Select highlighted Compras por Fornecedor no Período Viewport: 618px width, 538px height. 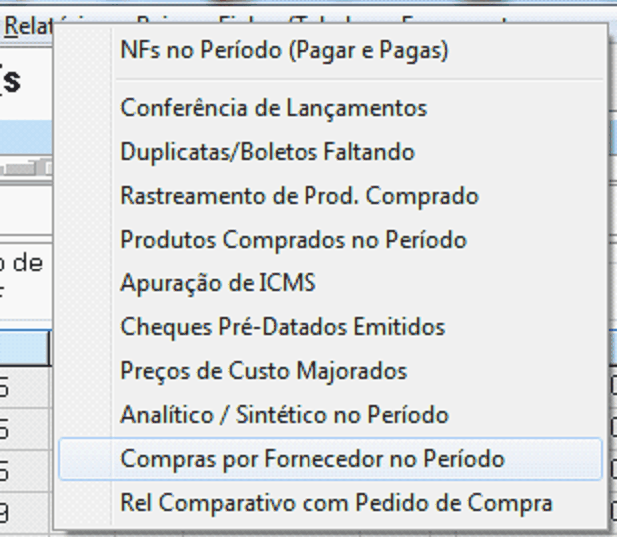[312, 459]
